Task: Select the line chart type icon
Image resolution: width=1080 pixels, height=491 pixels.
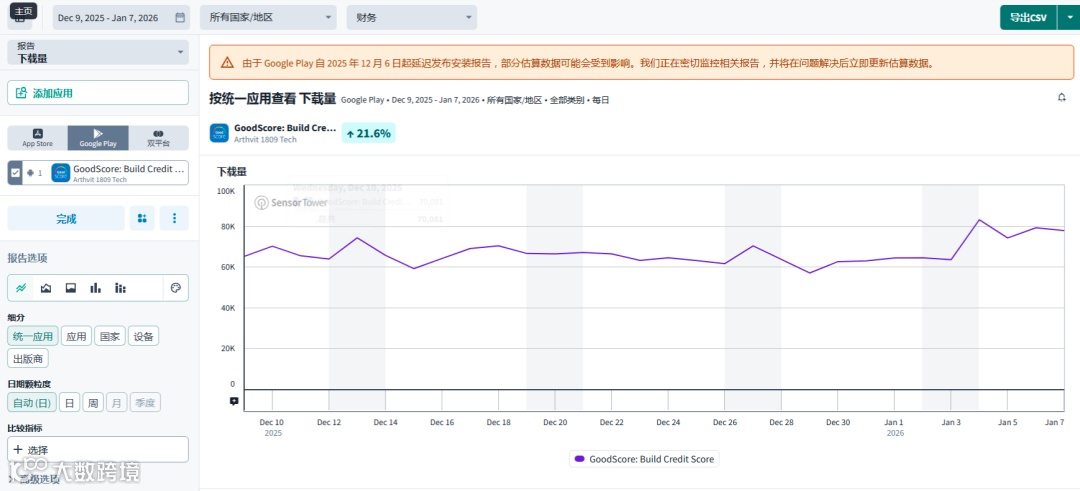Action: [21, 288]
